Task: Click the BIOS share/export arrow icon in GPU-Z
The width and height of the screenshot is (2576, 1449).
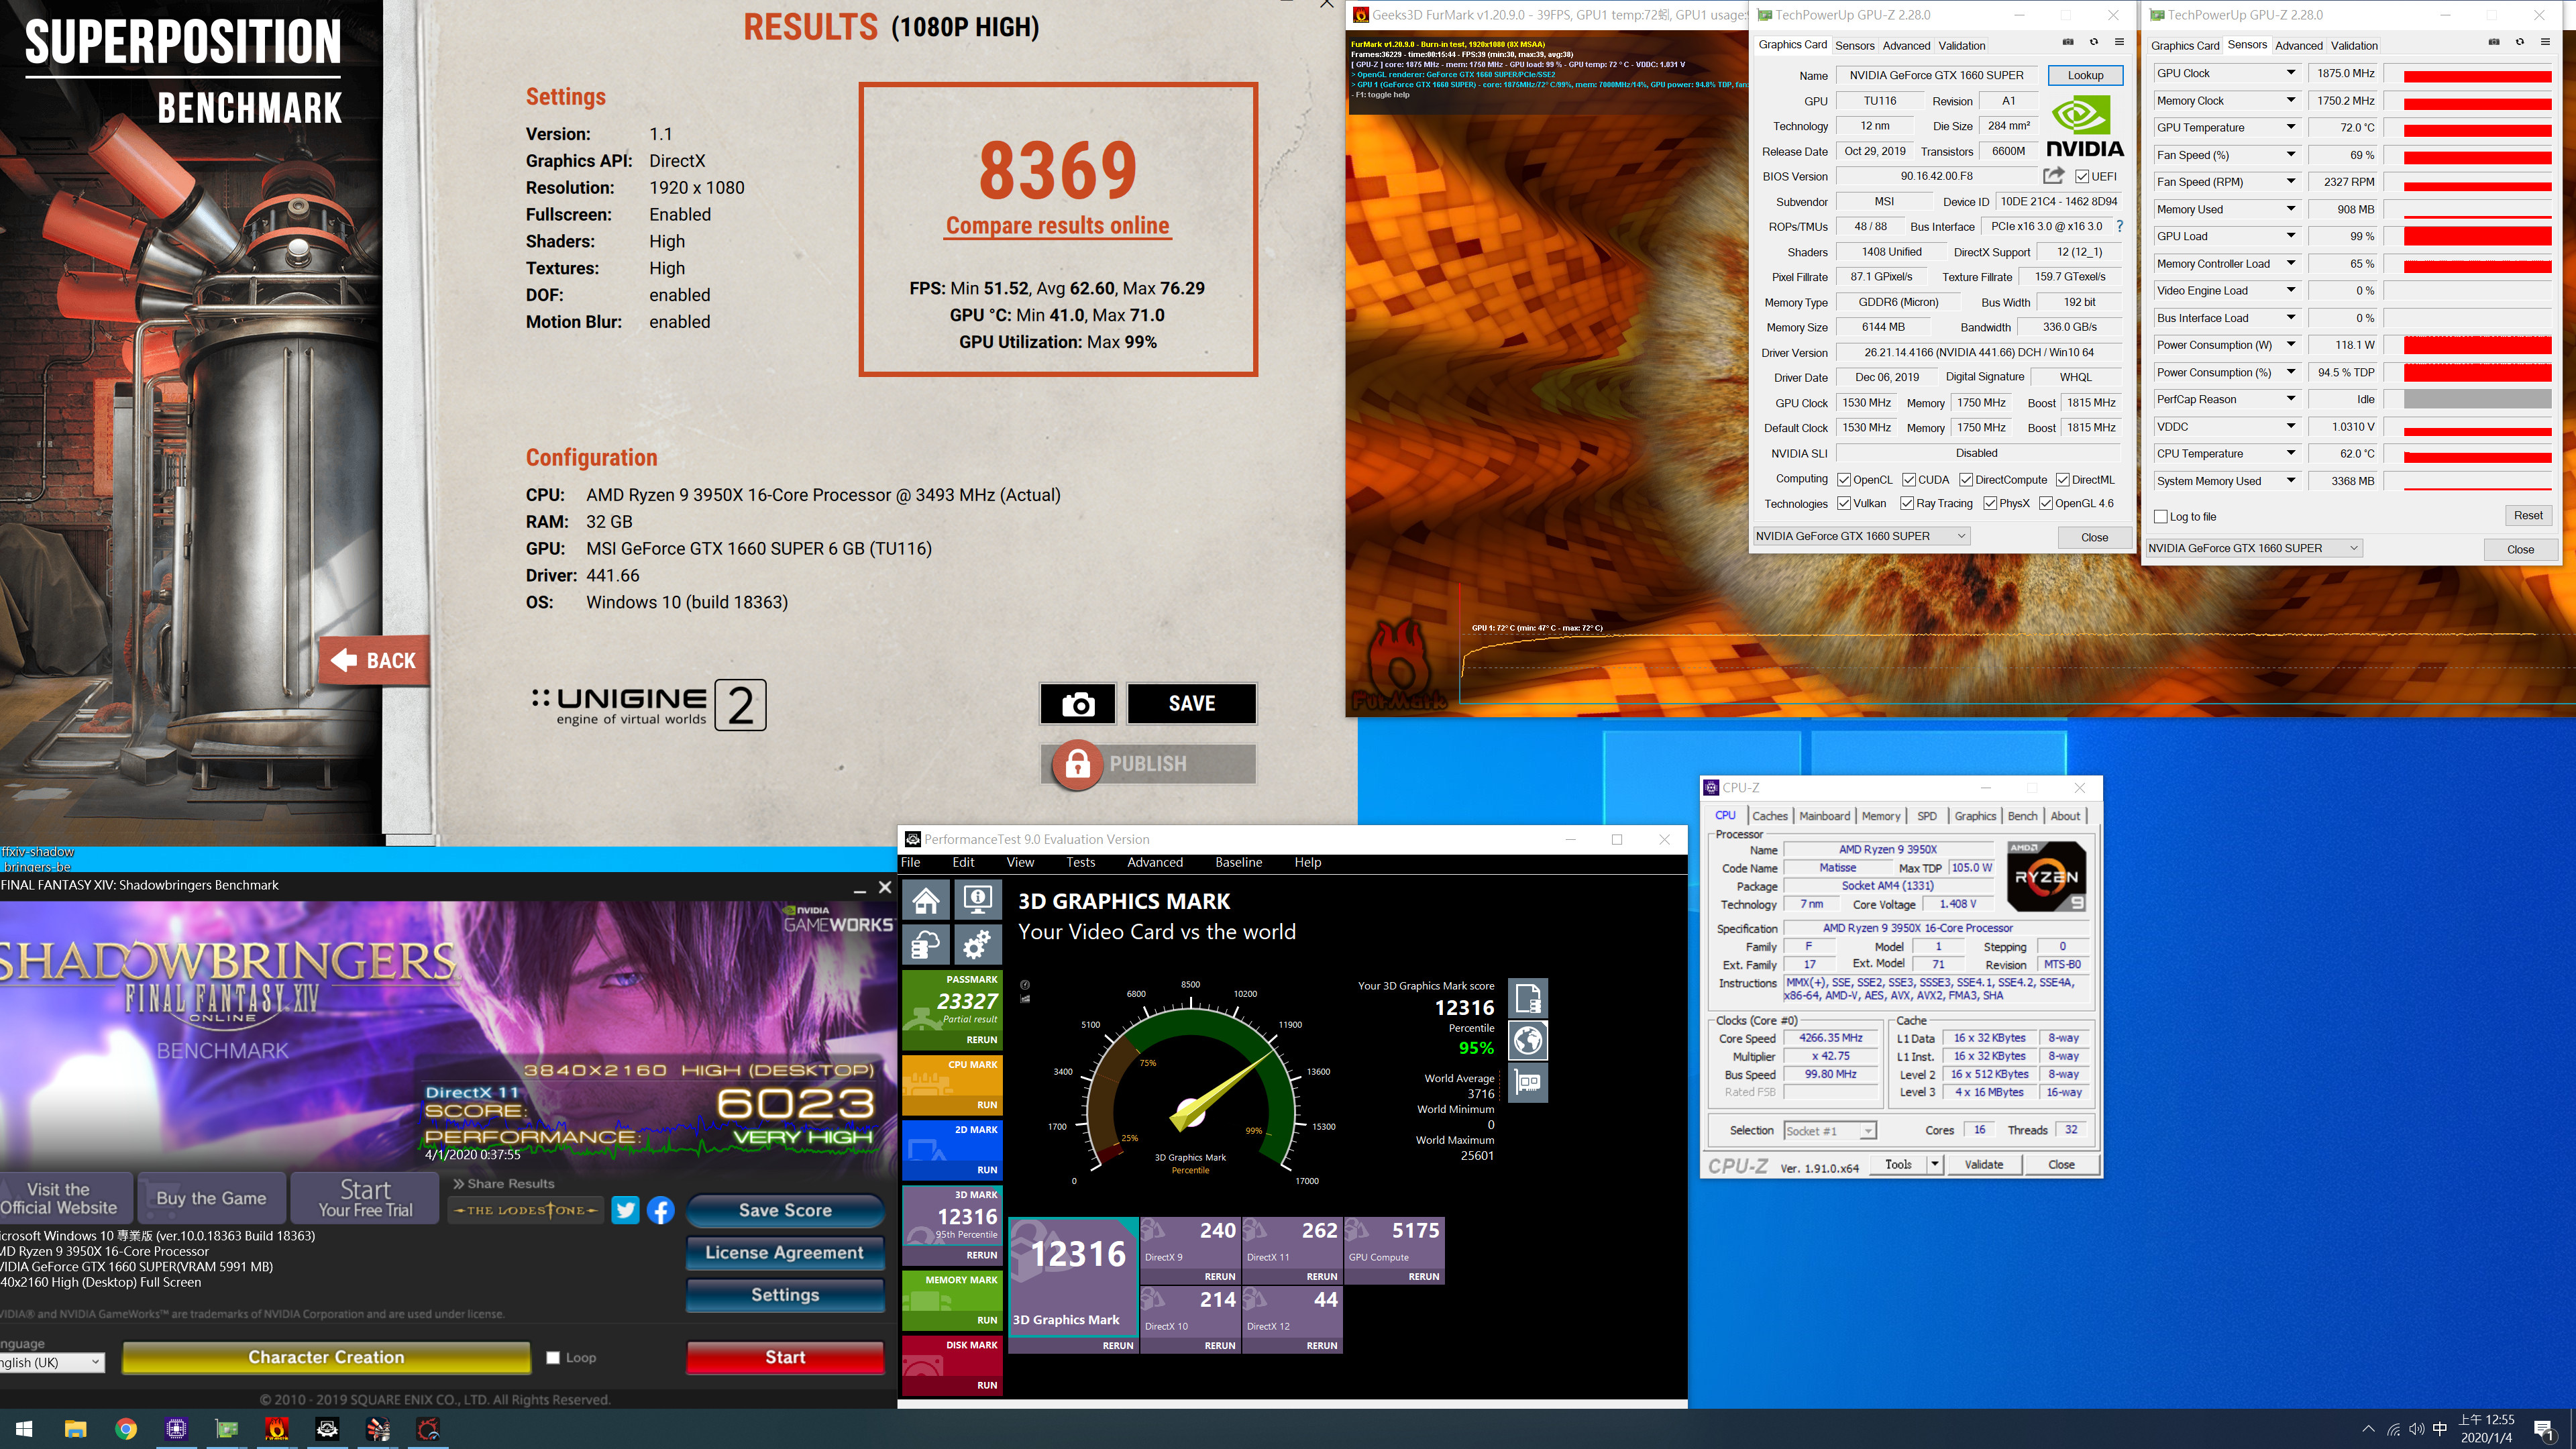Action: coord(2053,176)
